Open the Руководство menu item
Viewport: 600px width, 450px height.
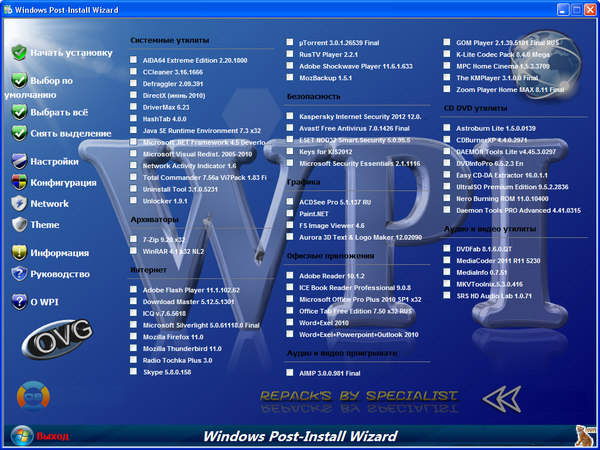coord(60,274)
